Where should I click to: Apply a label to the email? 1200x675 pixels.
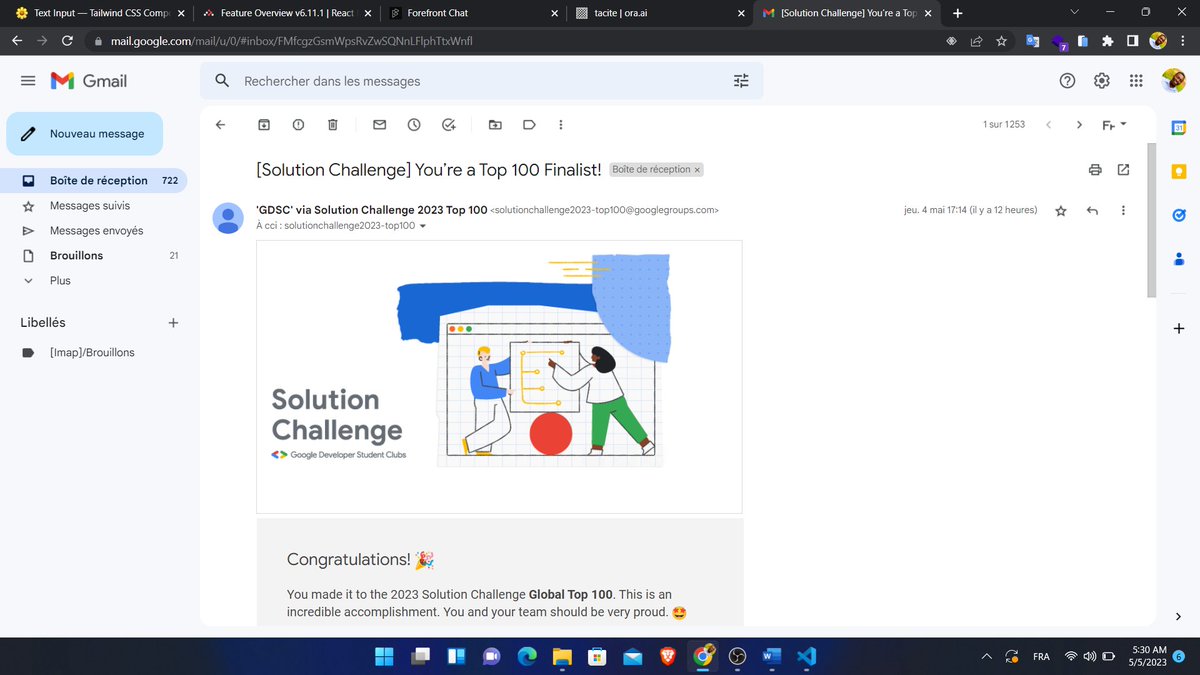coord(530,124)
